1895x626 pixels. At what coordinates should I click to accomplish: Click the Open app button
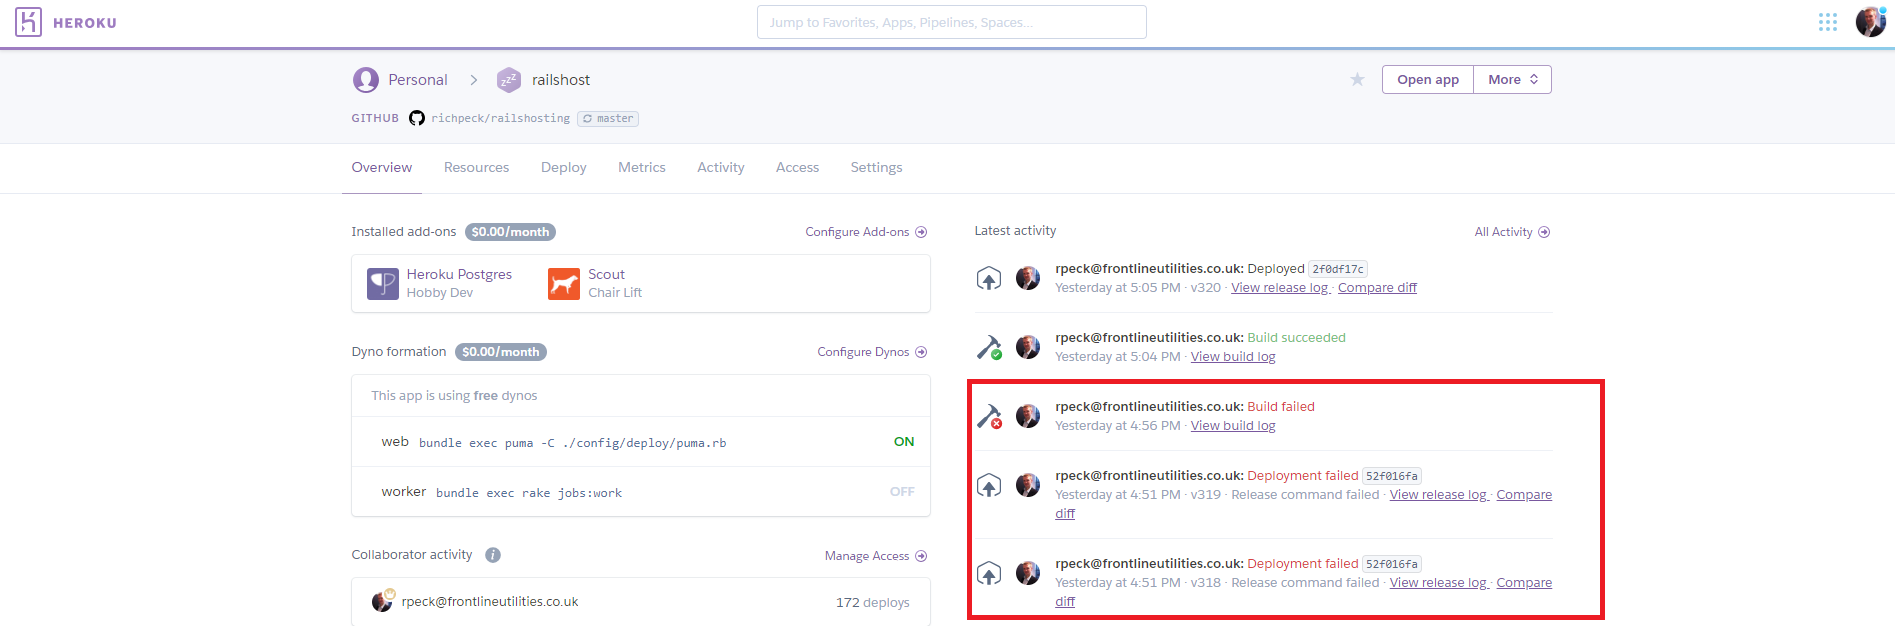click(x=1428, y=80)
